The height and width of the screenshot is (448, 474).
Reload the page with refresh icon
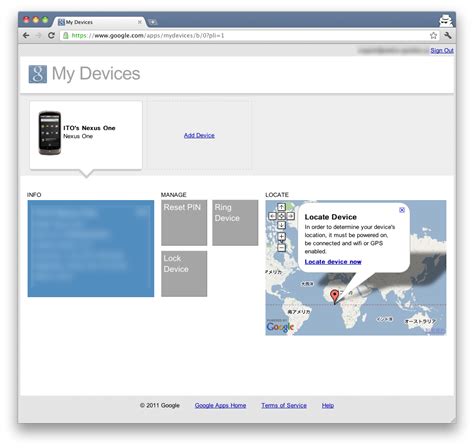51,35
